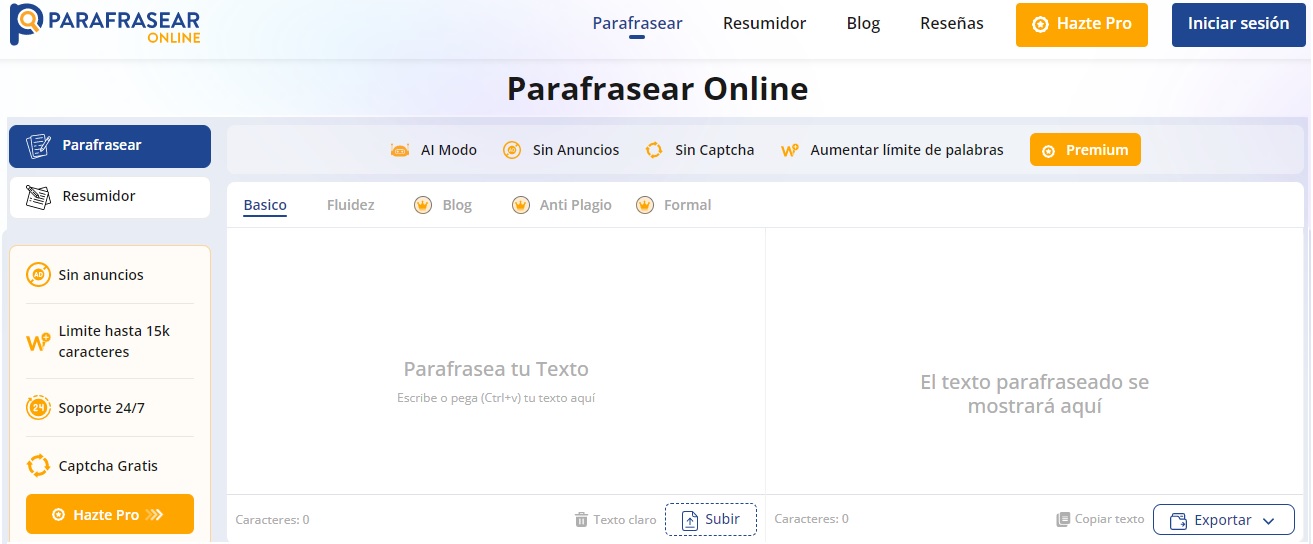Switch to the Basico mode tab
This screenshot has height=544, width=1313.
point(265,205)
